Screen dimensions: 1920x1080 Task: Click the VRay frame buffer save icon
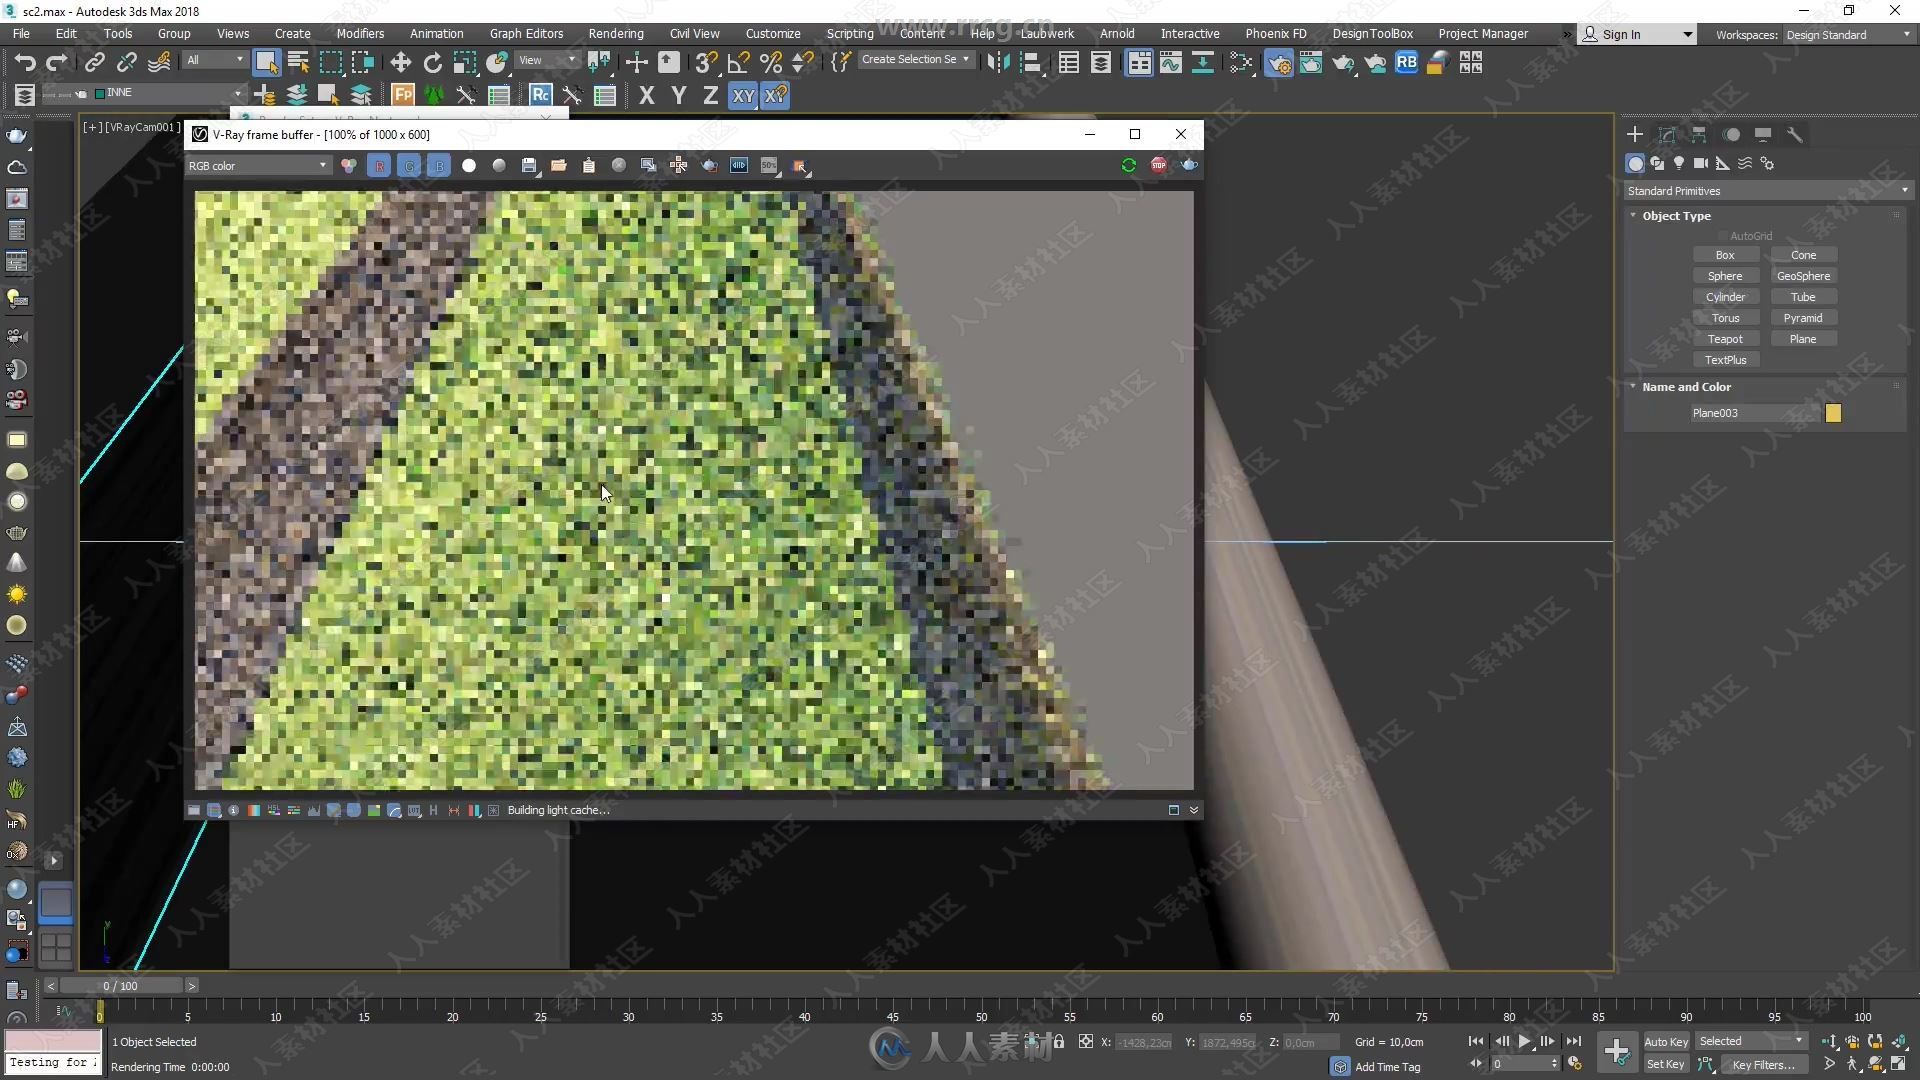click(529, 165)
